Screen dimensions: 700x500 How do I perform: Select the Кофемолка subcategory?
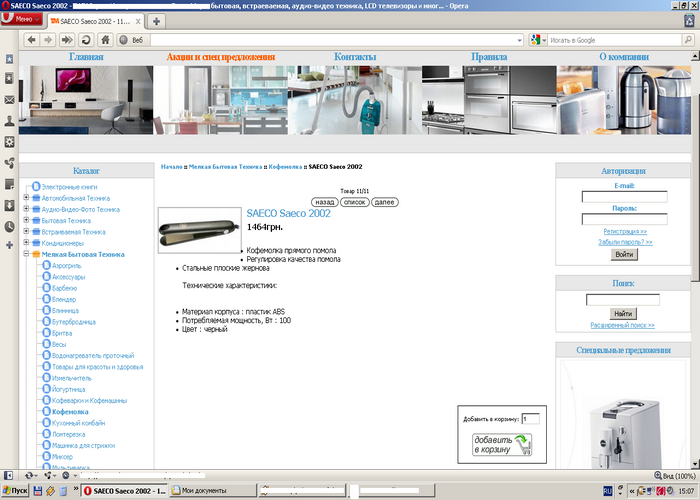pos(70,412)
